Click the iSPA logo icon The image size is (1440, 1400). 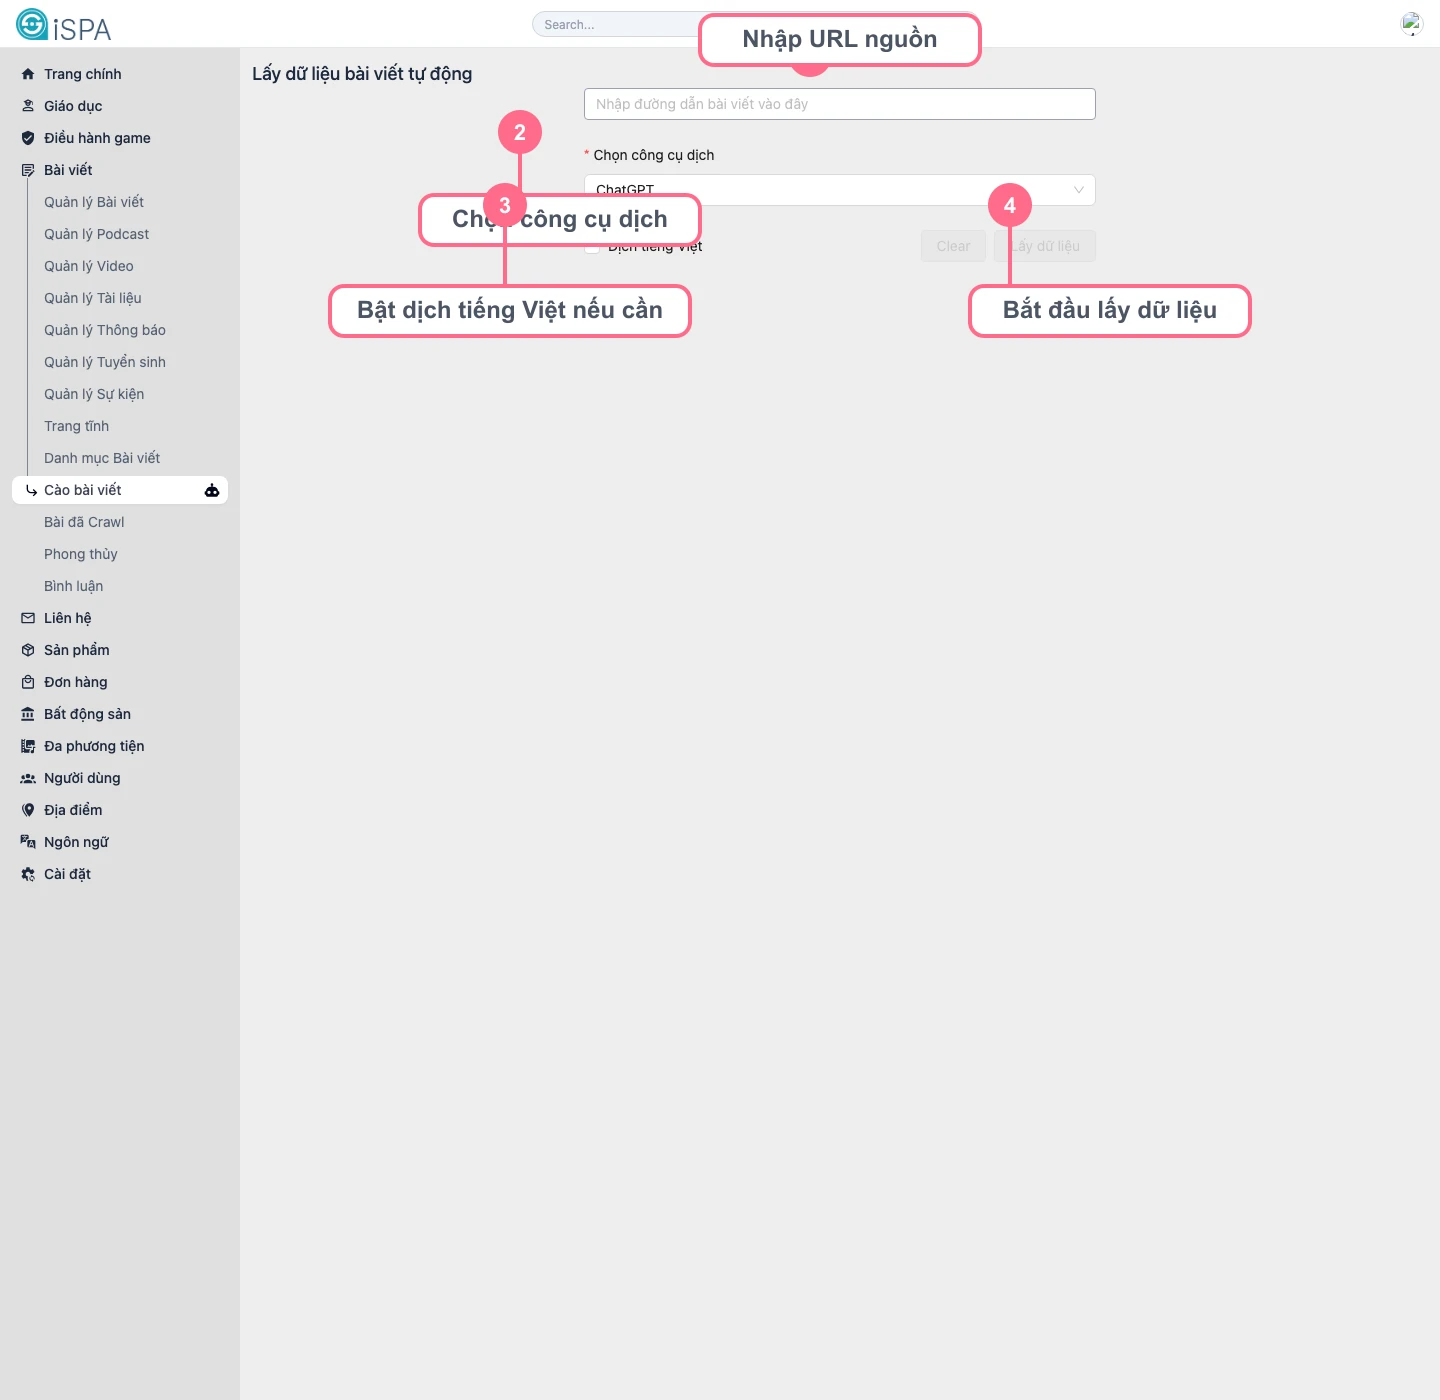[32, 25]
